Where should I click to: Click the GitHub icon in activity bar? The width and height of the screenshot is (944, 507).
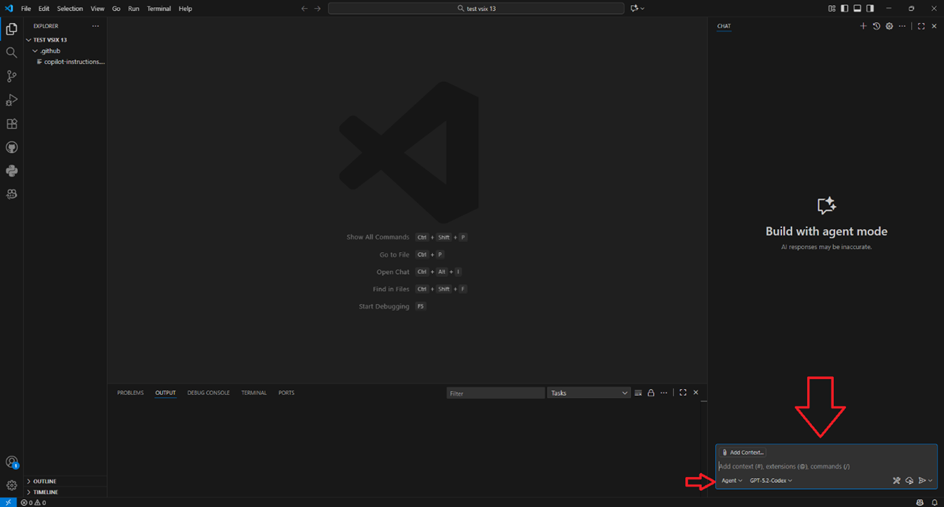[12, 147]
